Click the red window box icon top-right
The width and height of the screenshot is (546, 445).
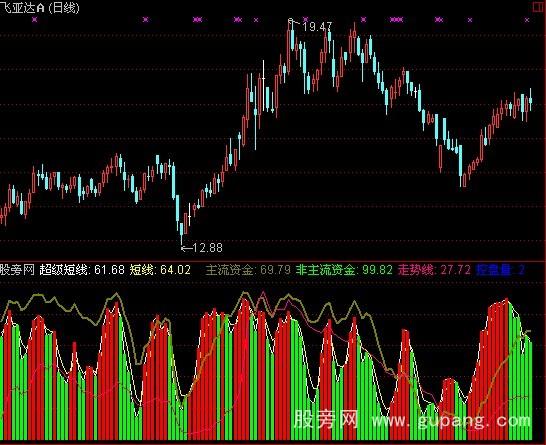538,7
